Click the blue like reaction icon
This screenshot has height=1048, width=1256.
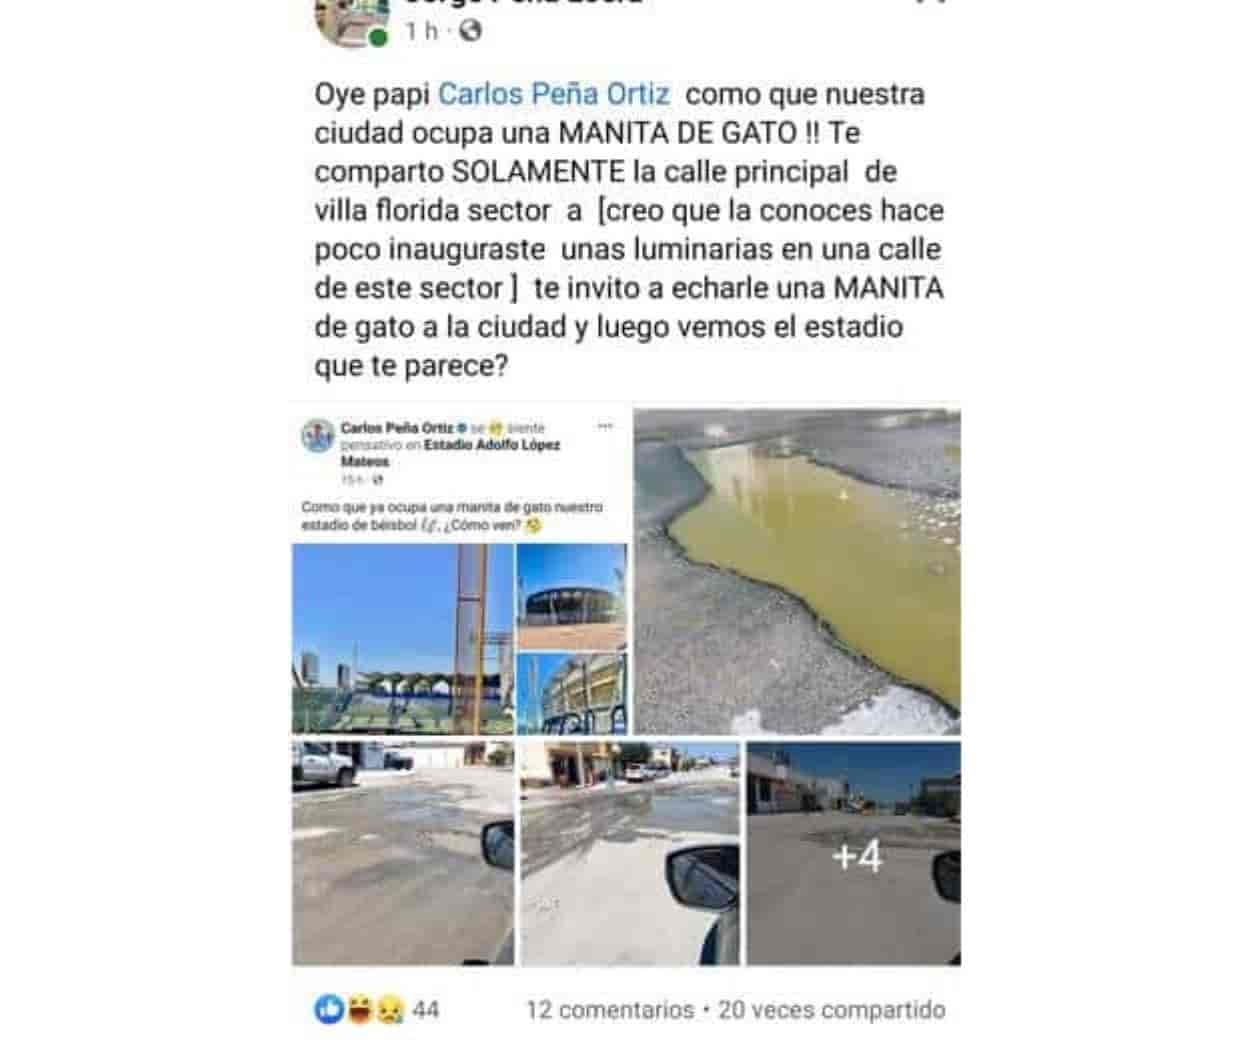click(329, 1010)
